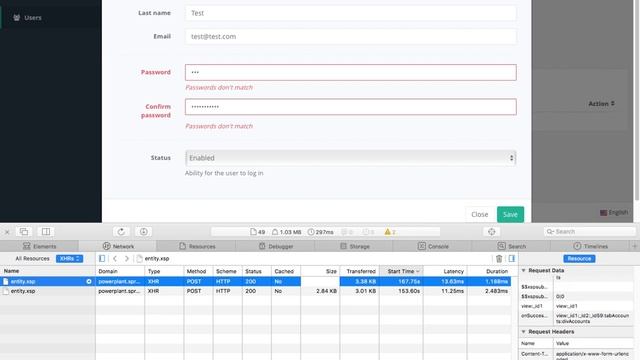
Task: Click the resource count indicator 49
Action: pos(258,232)
